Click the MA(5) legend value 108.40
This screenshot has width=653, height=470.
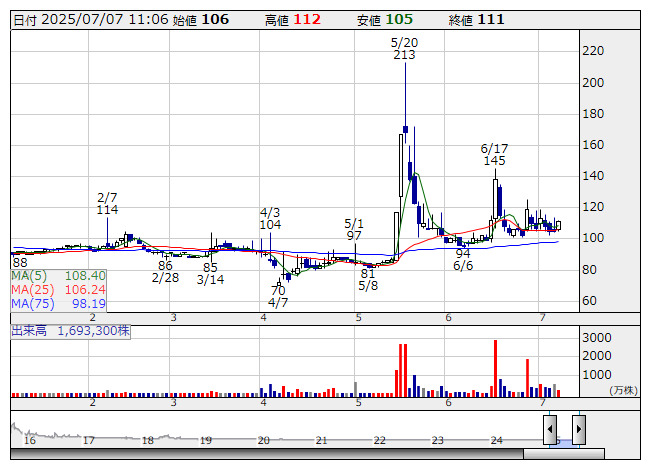85,275
